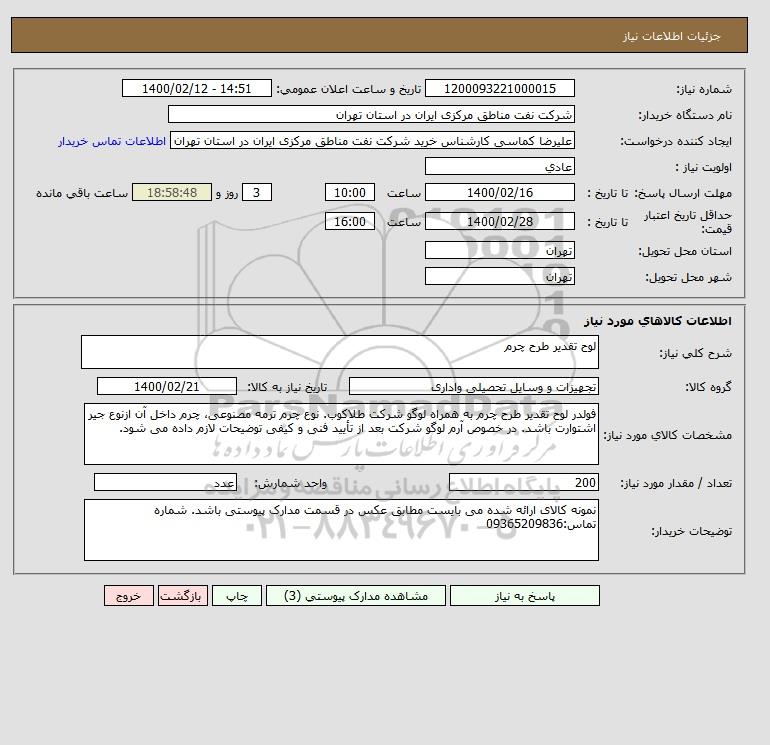Click the announcement date field 1400/02/12 - 14:51
This screenshot has height=745, width=770.
196,88
